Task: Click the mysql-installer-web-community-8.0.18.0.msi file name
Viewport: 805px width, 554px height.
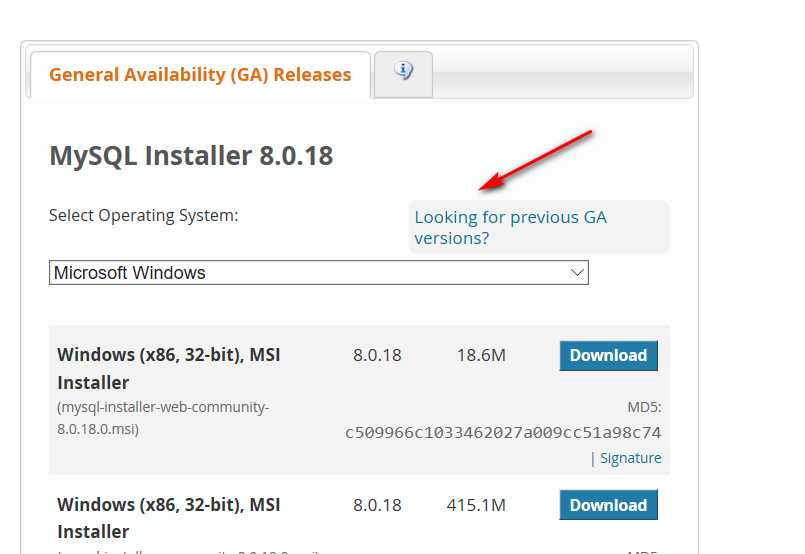Action: tap(163, 418)
